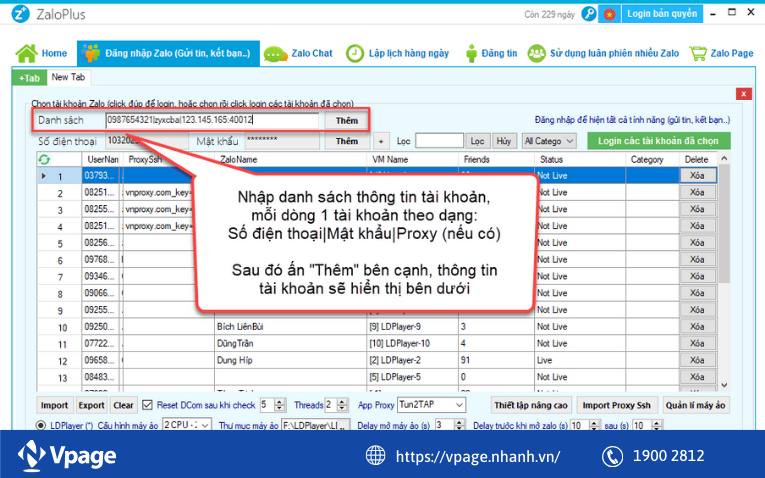Click Login bản quyền button
This screenshot has height=478, width=765.
(662, 14)
